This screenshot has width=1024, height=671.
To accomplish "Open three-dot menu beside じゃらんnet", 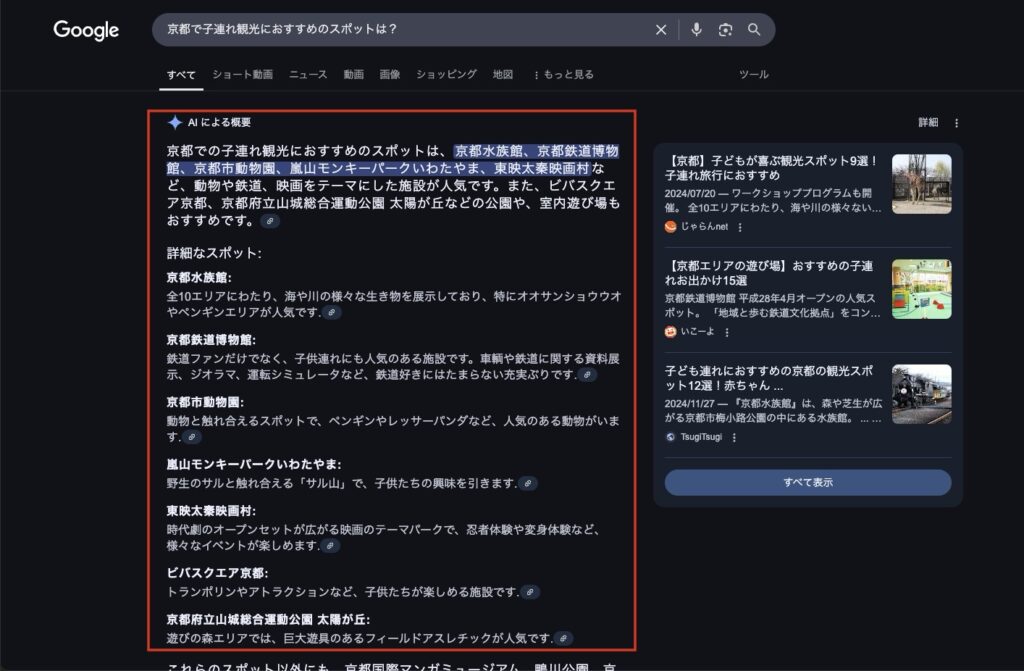I will pos(740,227).
